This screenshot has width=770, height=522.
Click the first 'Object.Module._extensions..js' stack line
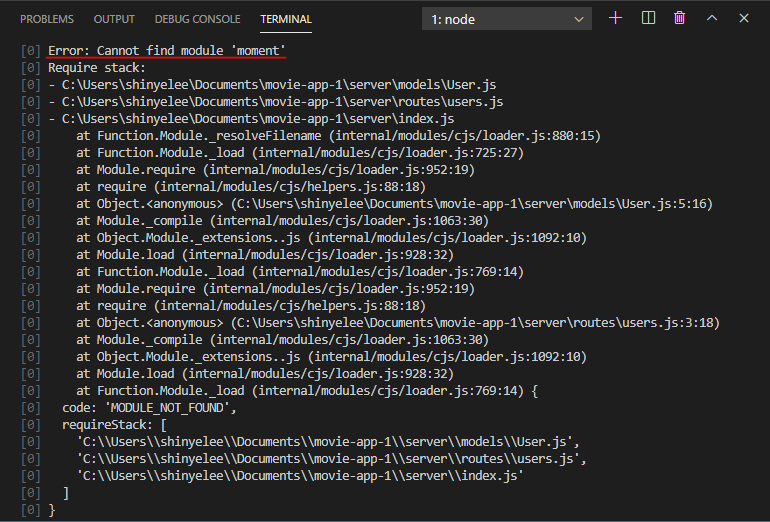[331, 238]
